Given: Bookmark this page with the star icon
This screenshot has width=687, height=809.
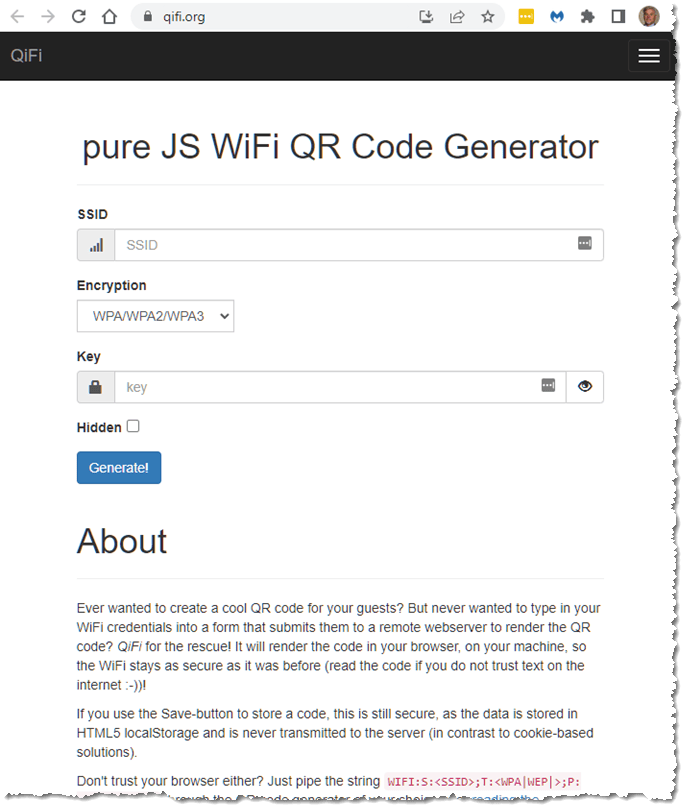Looking at the screenshot, I should click(487, 16).
